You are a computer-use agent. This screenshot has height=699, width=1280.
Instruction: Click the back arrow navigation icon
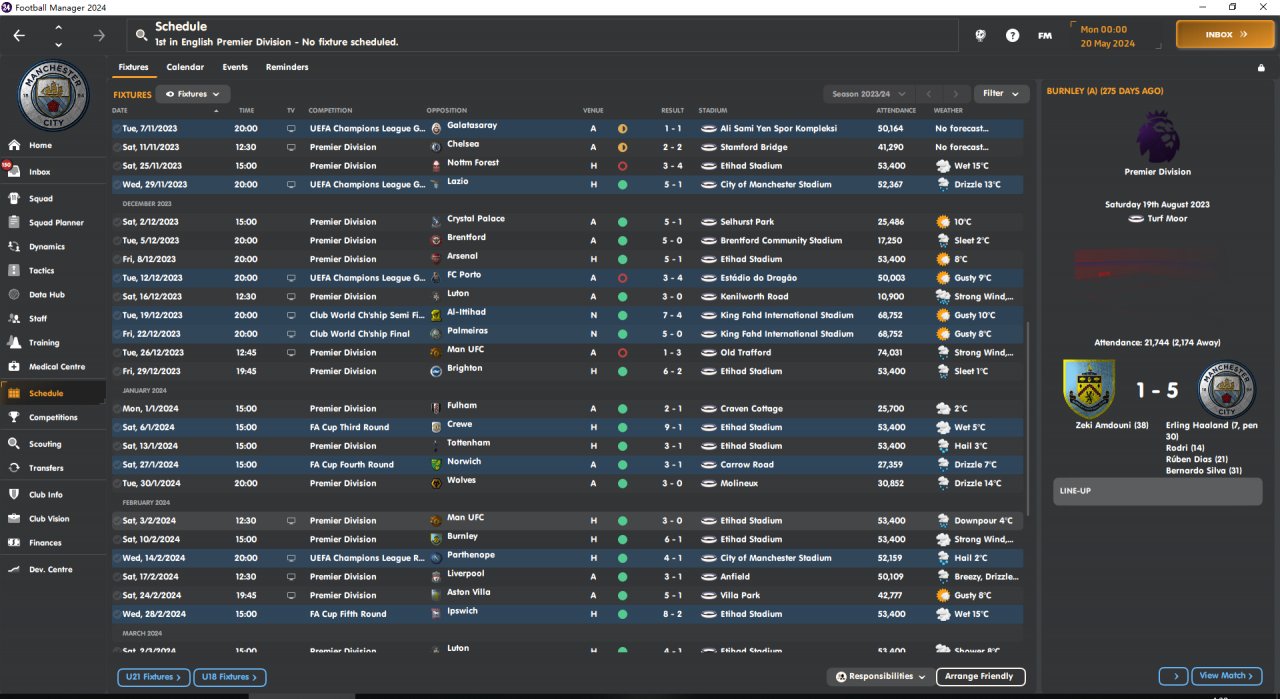point(20,35)
